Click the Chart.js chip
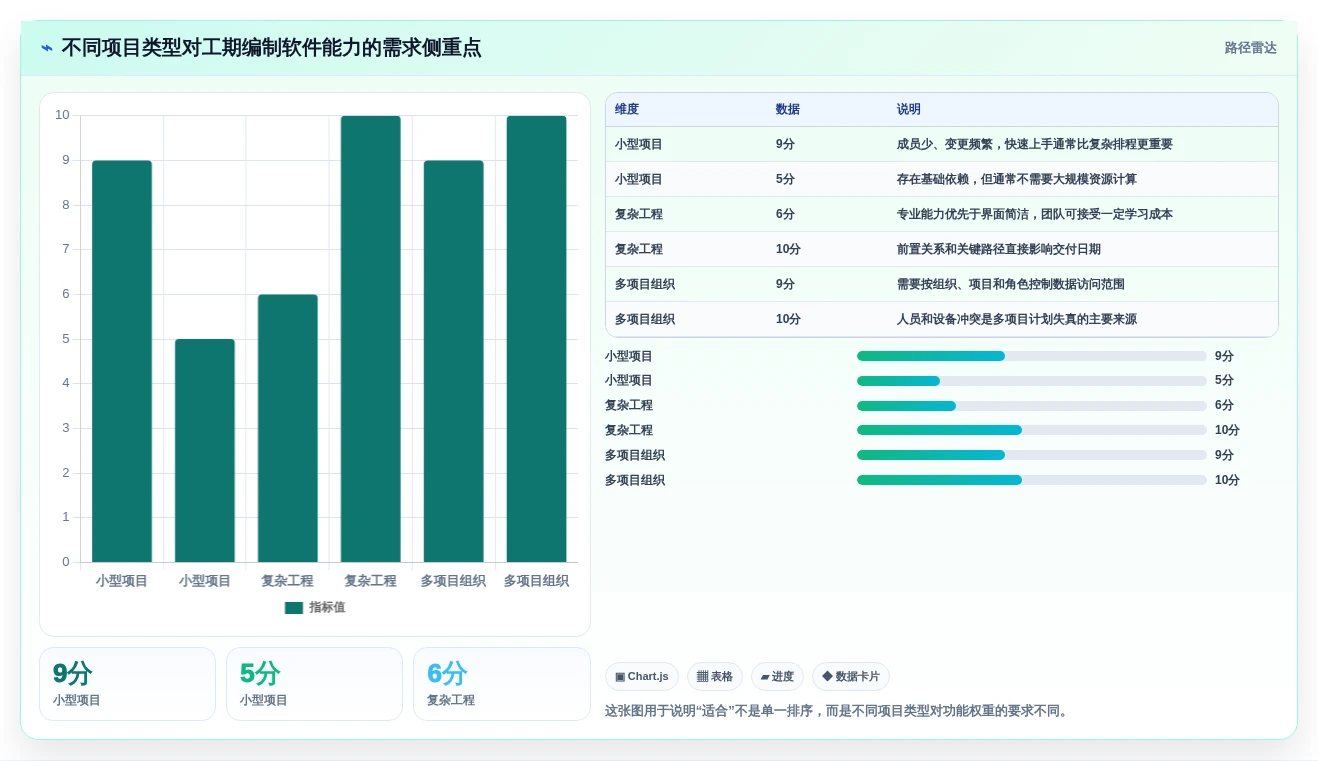The image size is (1318, 761). coord(641,677)
